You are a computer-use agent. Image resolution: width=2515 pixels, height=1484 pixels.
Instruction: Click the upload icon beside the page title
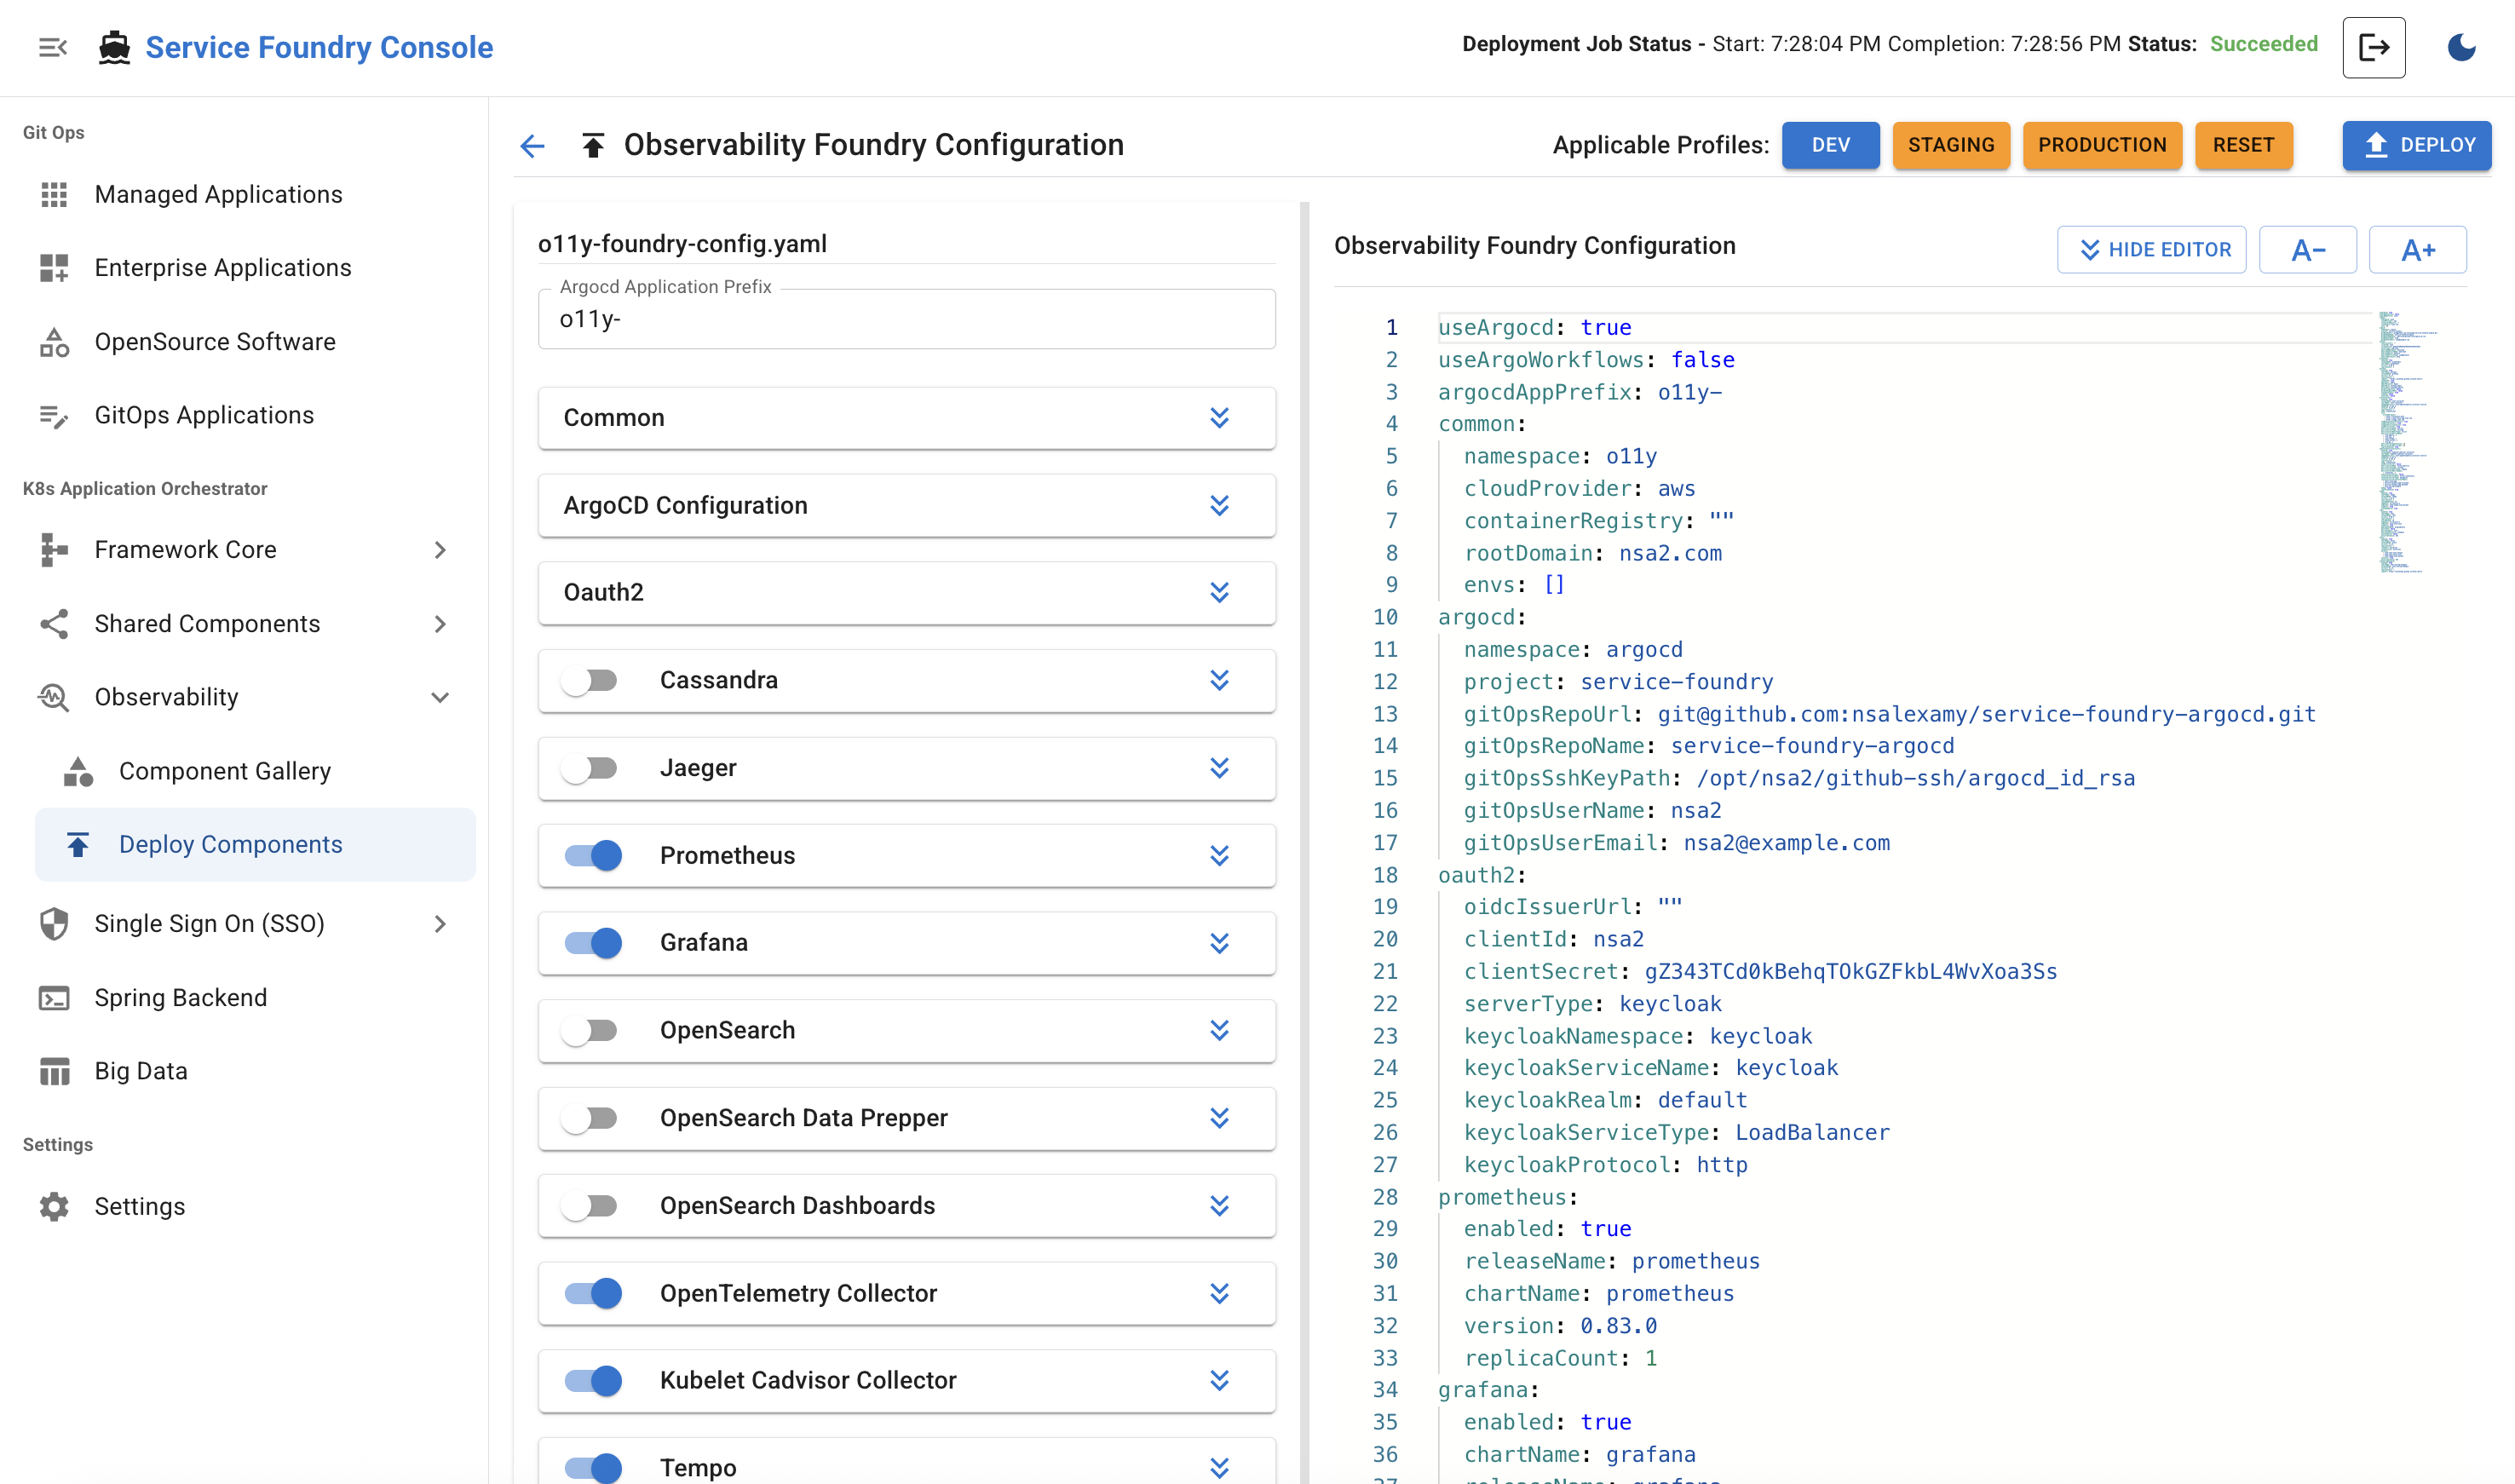[593, 146]
